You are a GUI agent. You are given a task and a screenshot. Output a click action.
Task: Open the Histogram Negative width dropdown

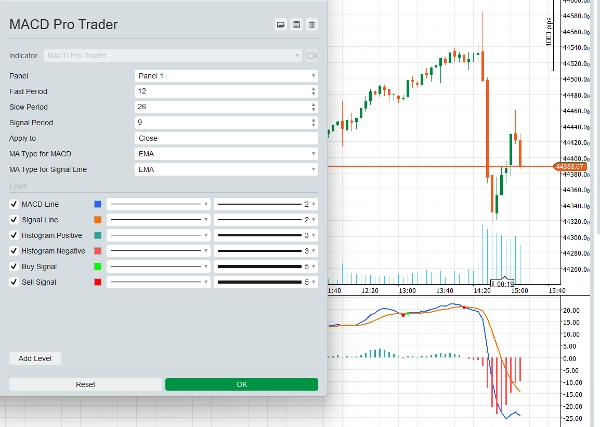[266, 251]
